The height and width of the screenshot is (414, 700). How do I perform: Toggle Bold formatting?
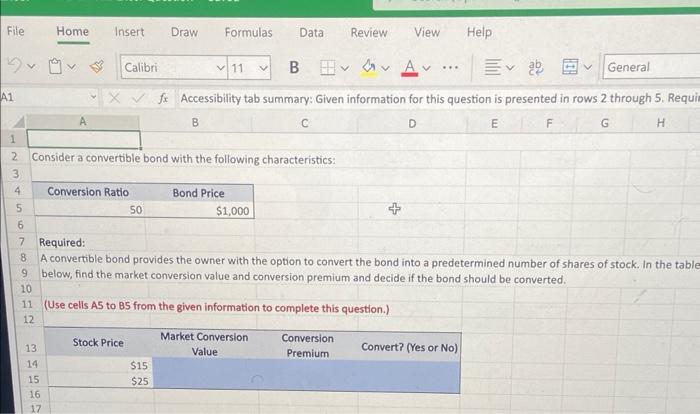coord(294,67)
